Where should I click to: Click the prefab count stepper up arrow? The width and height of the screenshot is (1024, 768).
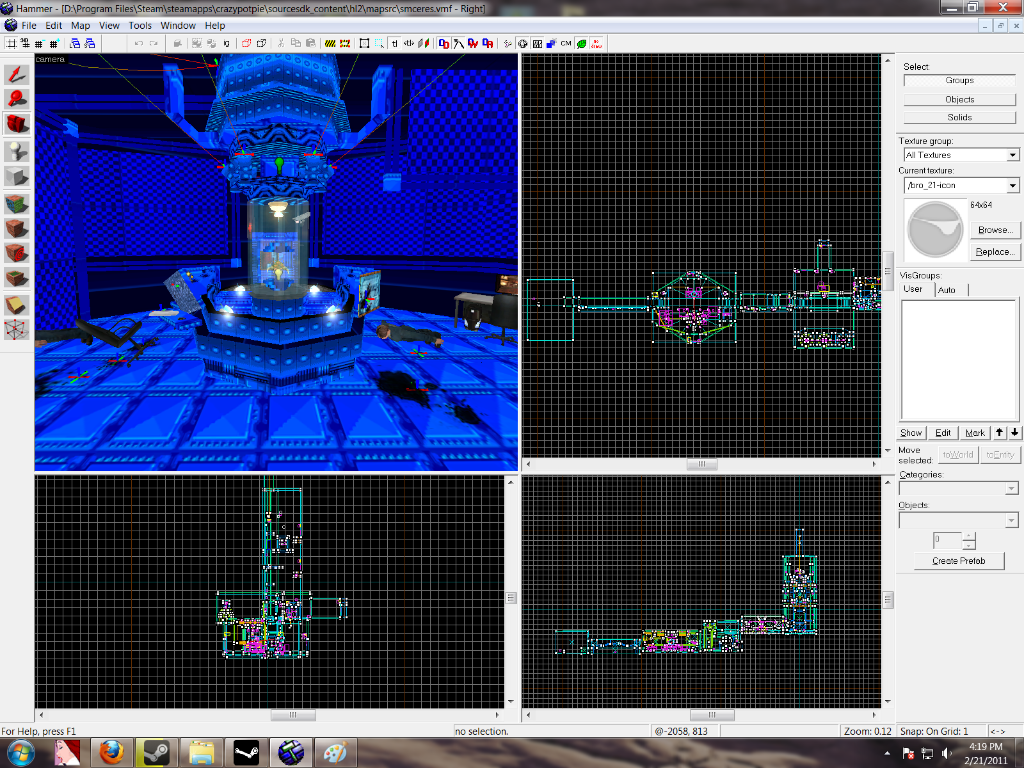[x=968, y=536]
